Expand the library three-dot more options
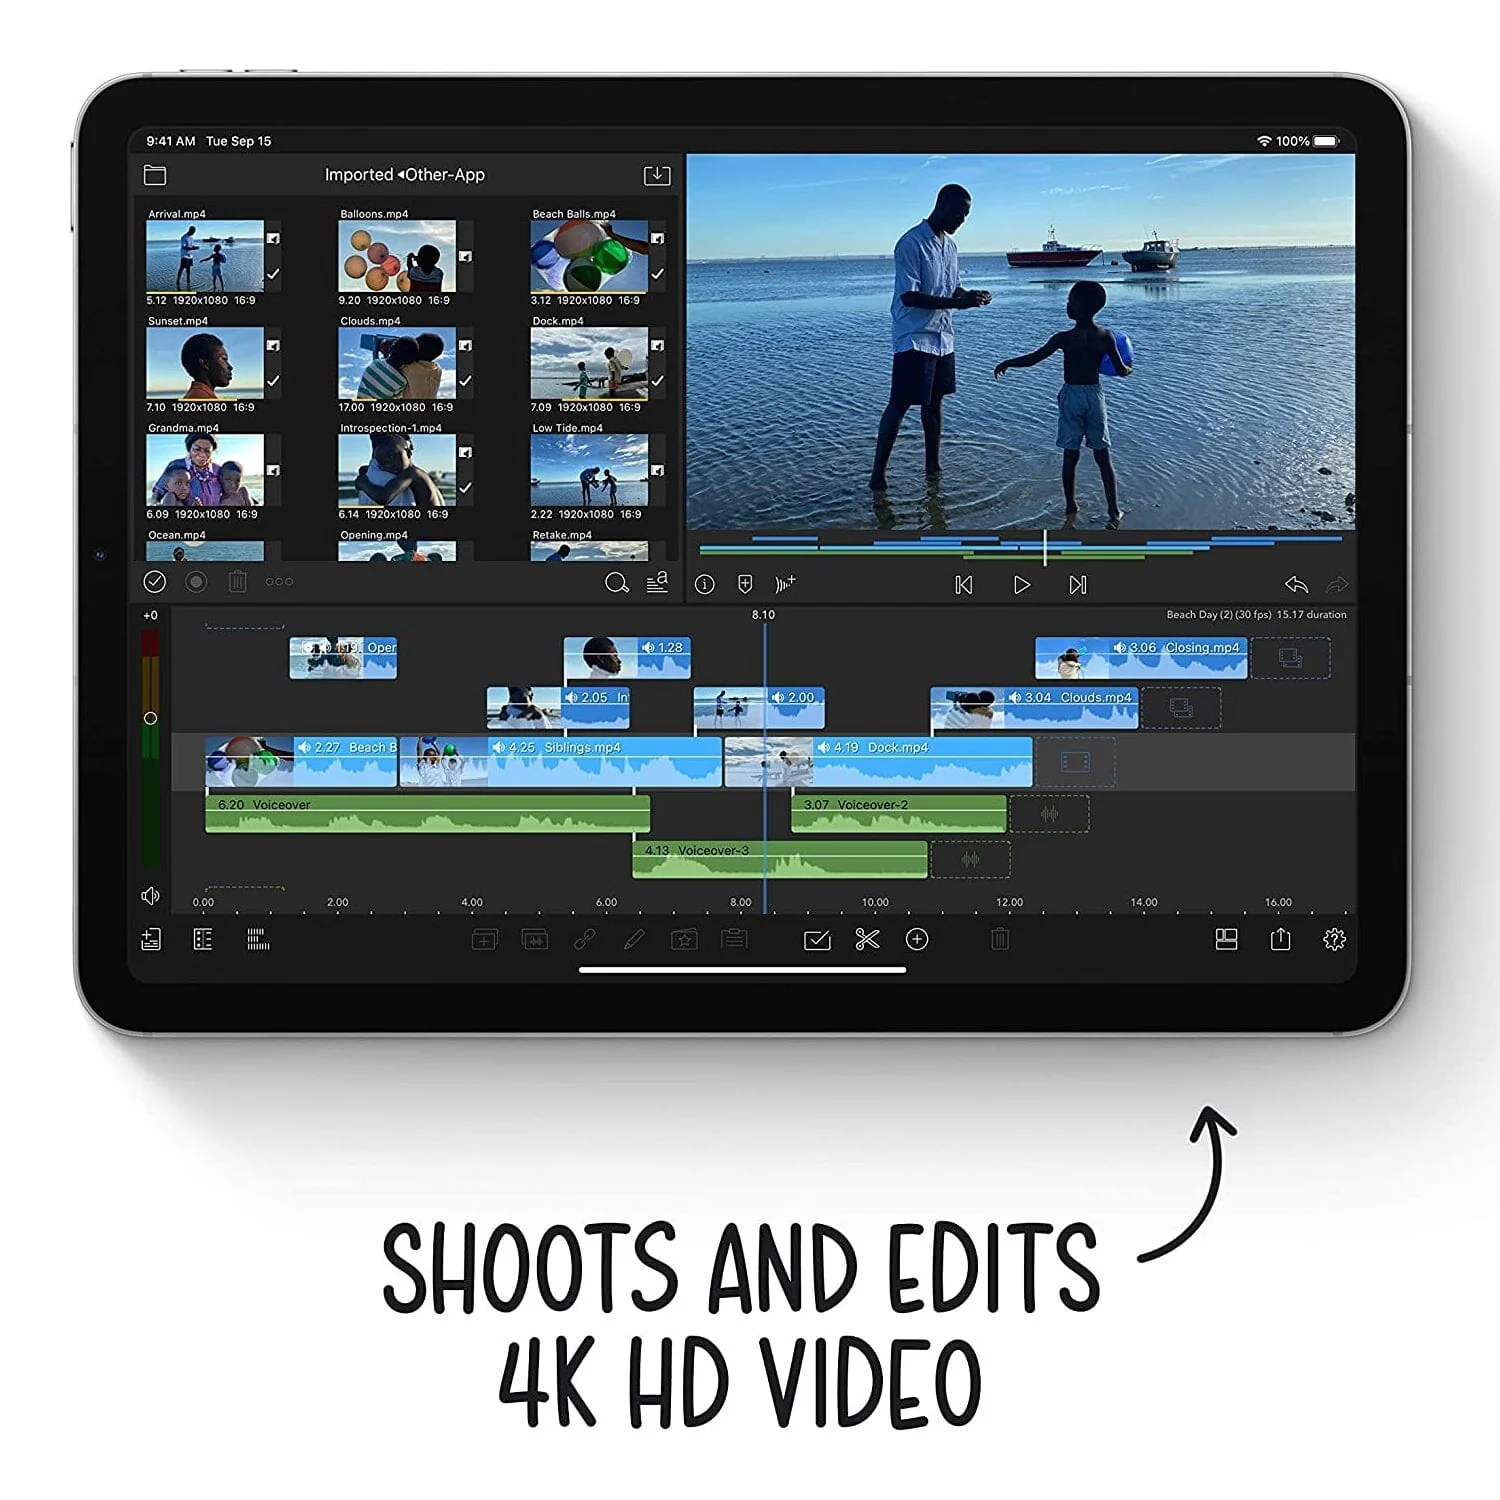Image resolution: width=1500 pixels, height=1500 pixels. tap(279, 582)
